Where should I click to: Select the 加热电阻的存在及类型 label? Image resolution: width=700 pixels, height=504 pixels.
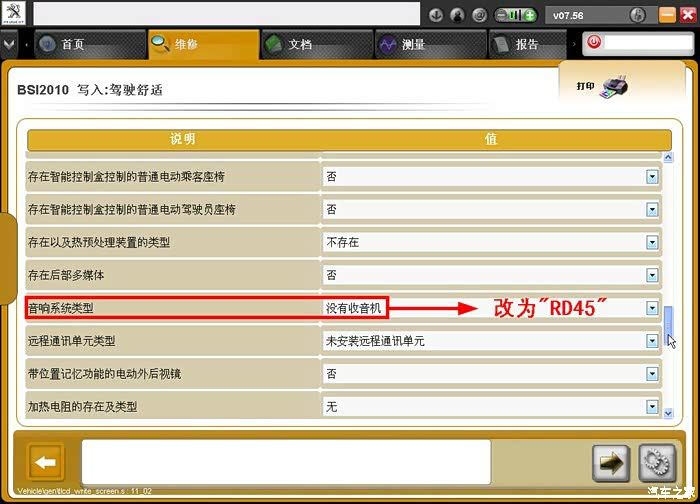83,407
